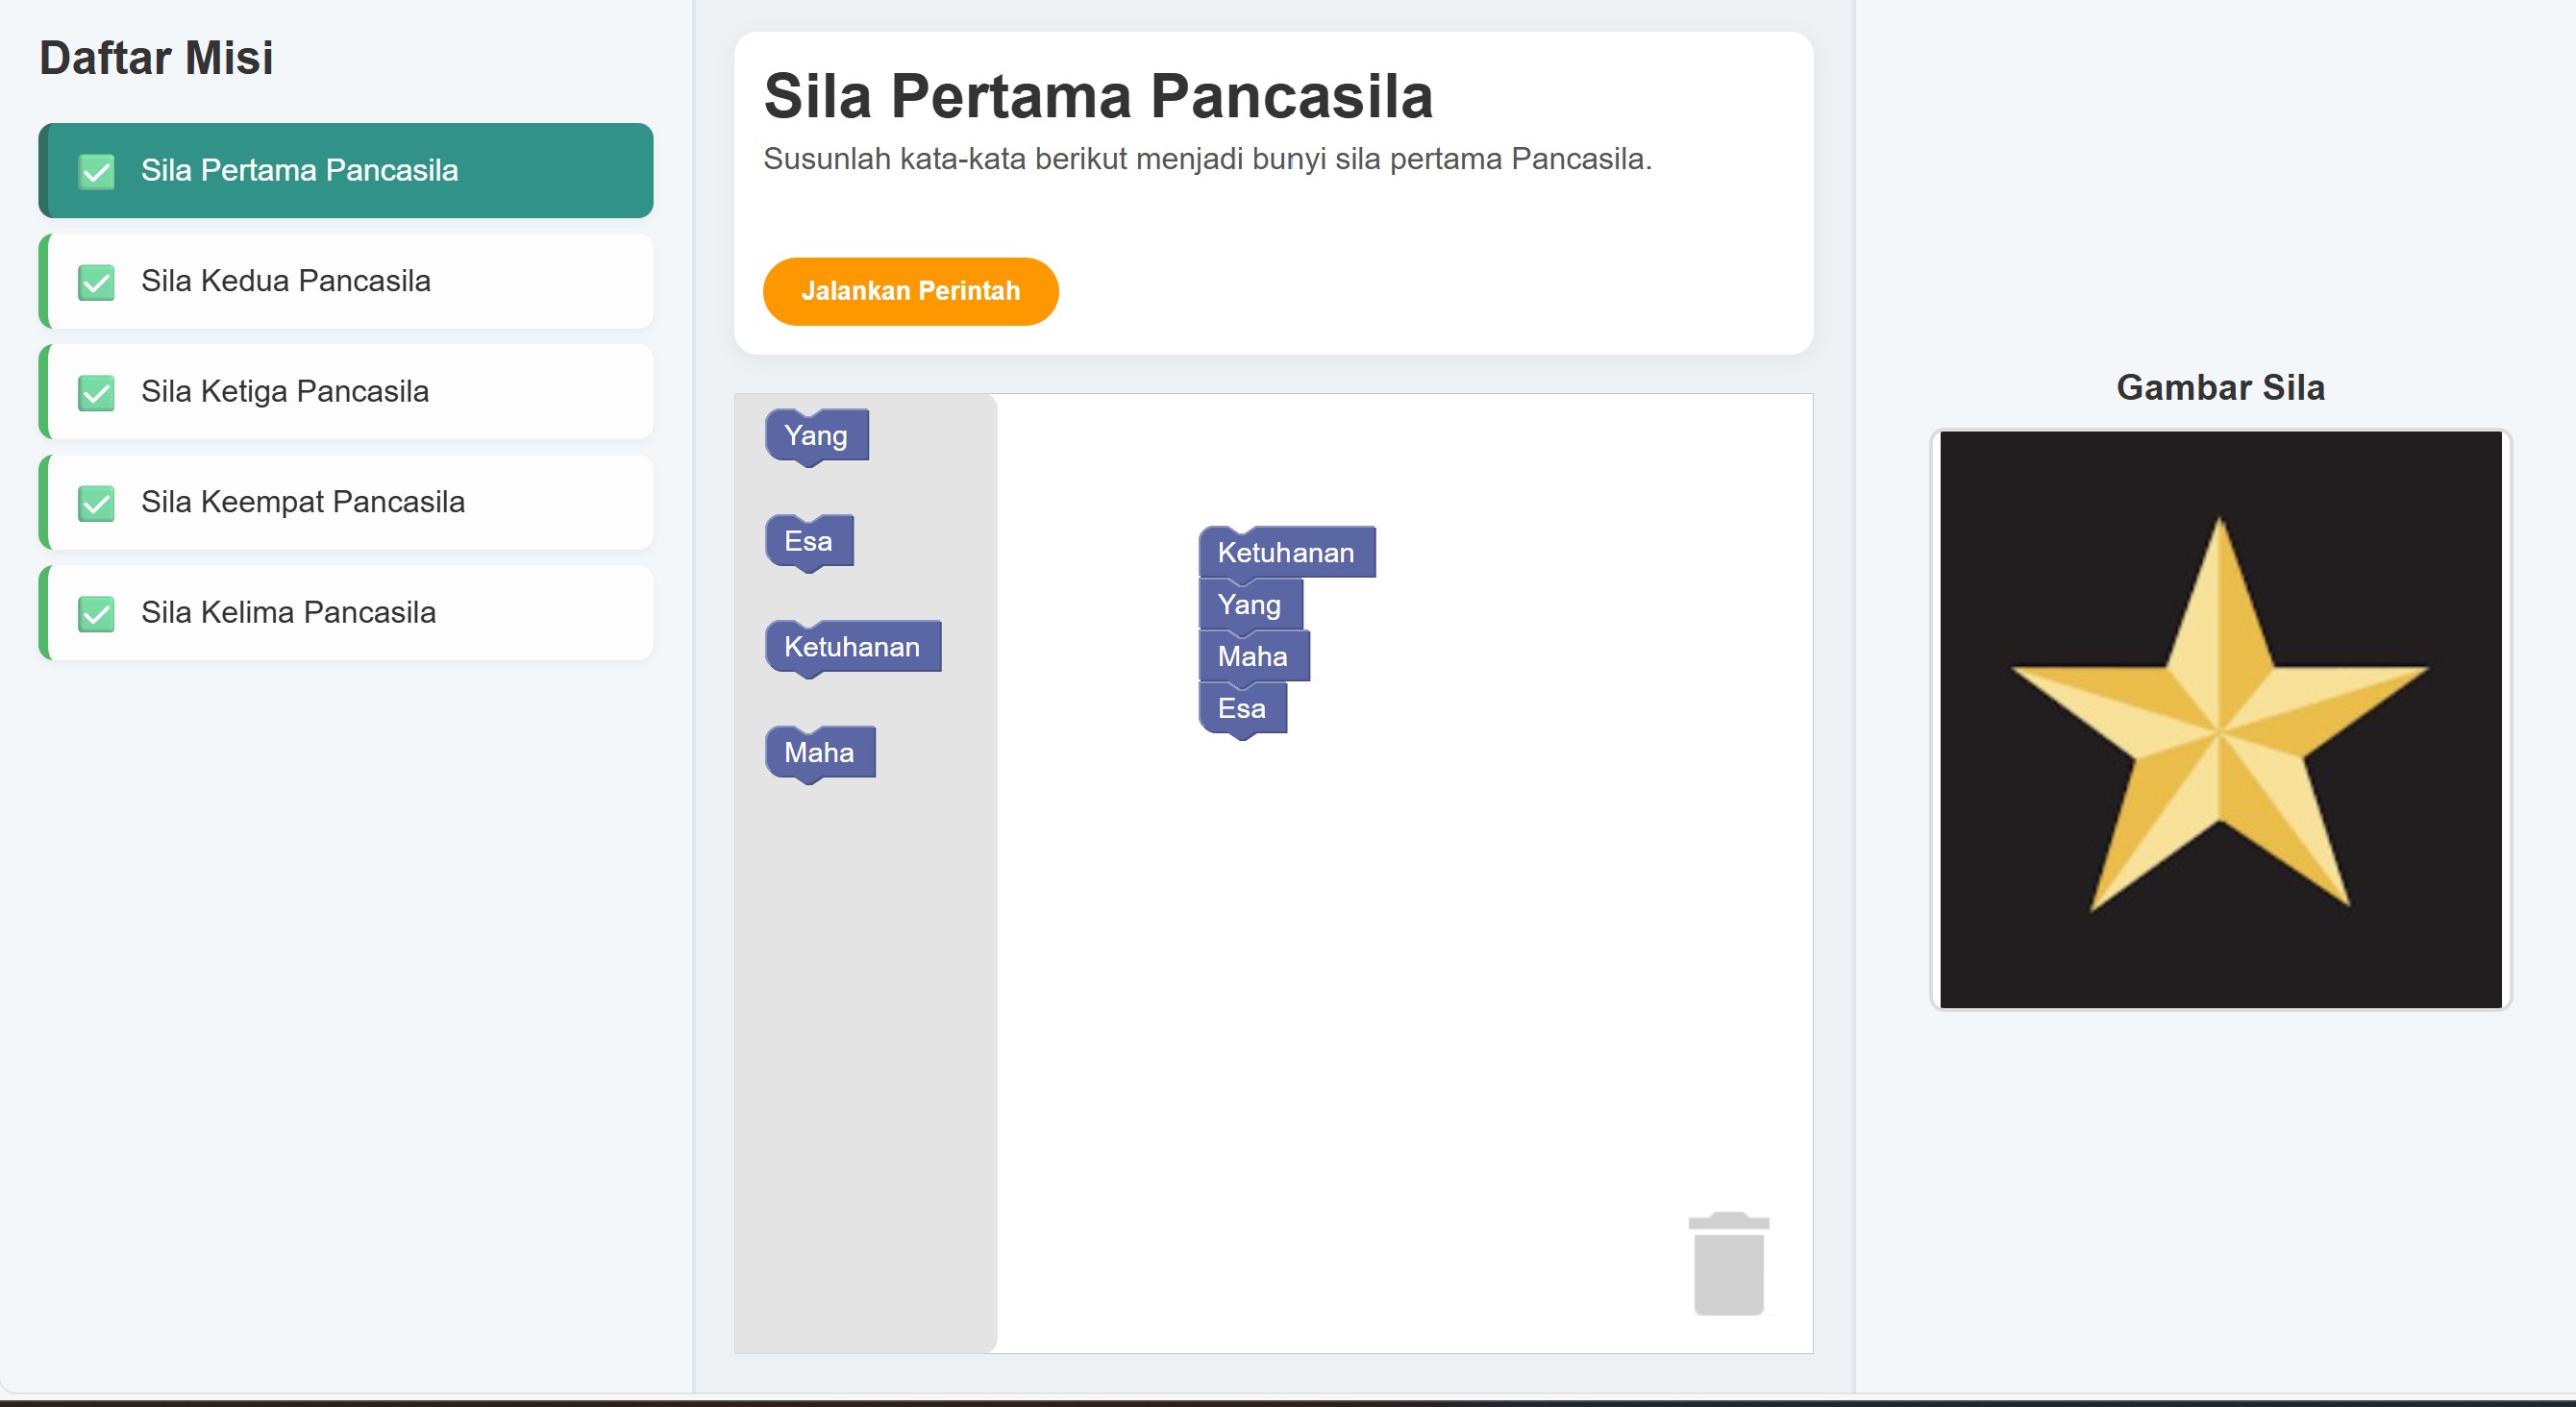The width and height of the screenshot is (2576, 1407).
Task: Select the Esa block in the workspace stack
Action: pos(1242,709)
